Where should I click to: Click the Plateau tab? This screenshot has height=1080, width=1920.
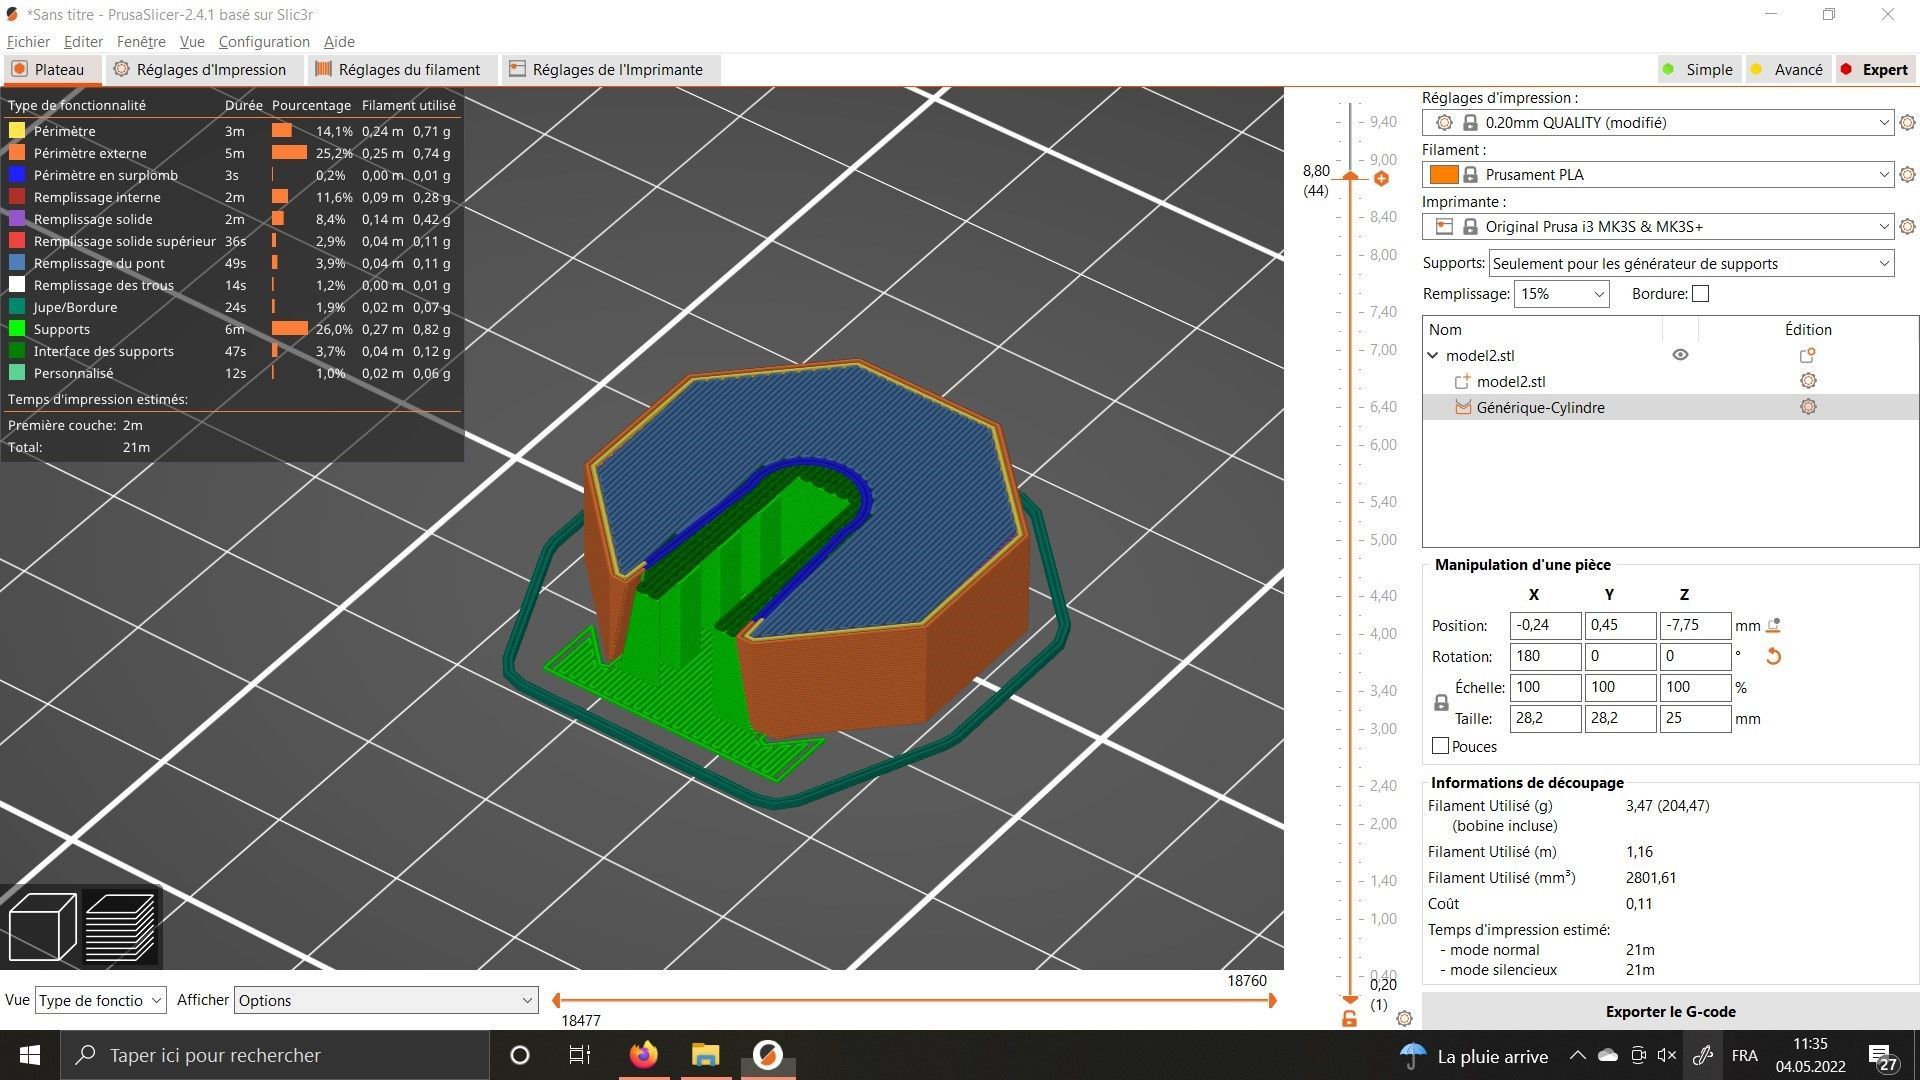50,69
